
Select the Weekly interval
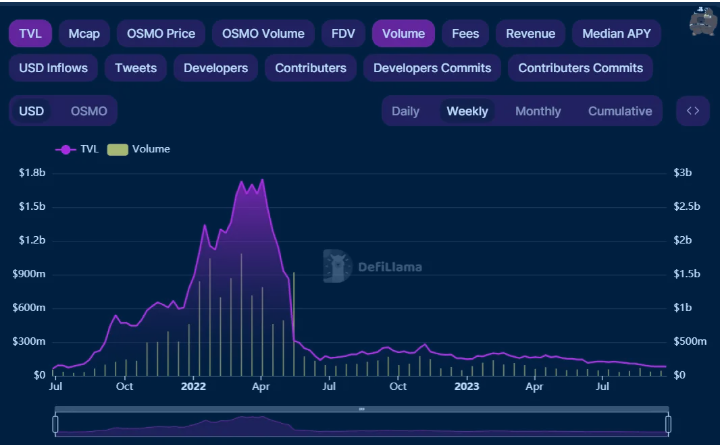point(467,111)
